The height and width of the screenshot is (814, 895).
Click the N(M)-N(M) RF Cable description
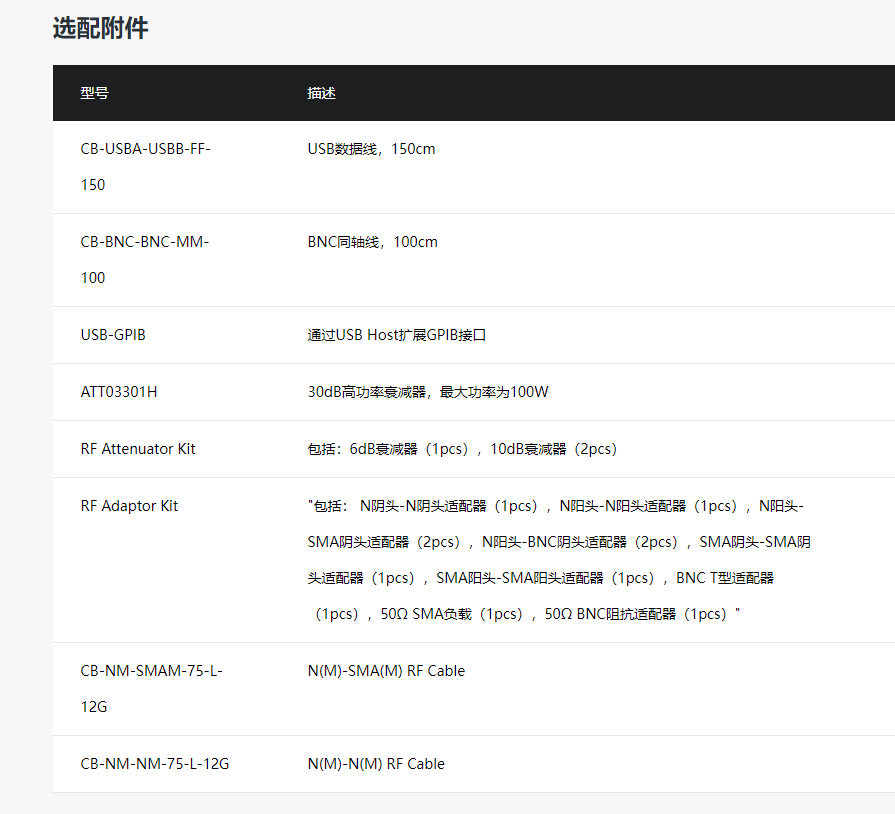click(x=376, y=764)
